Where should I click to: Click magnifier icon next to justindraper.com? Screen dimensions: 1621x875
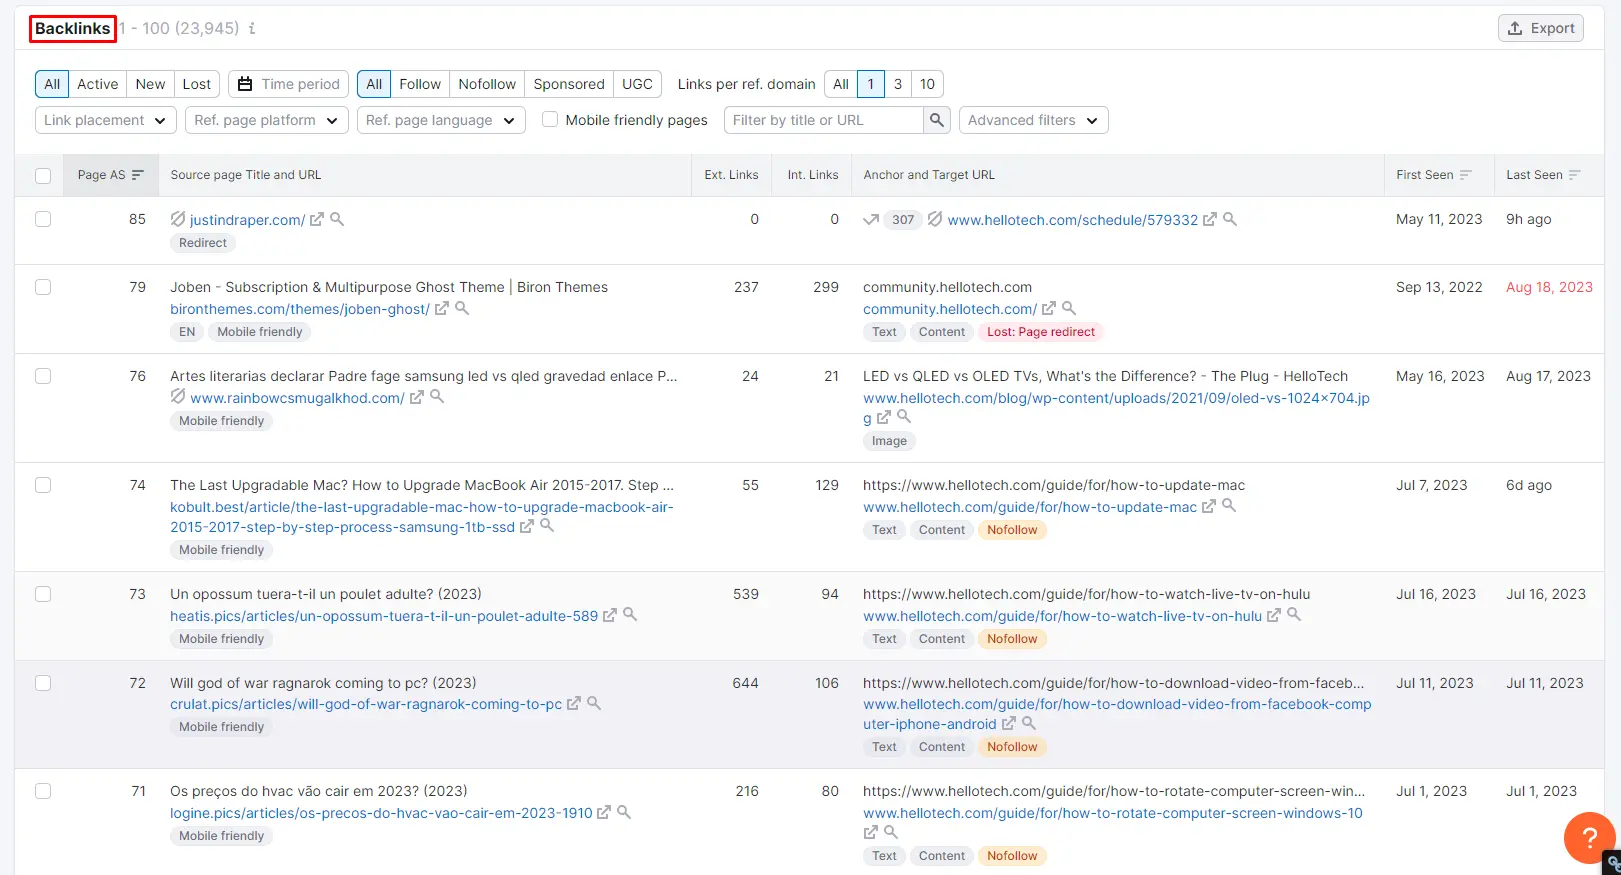[337, 219]
